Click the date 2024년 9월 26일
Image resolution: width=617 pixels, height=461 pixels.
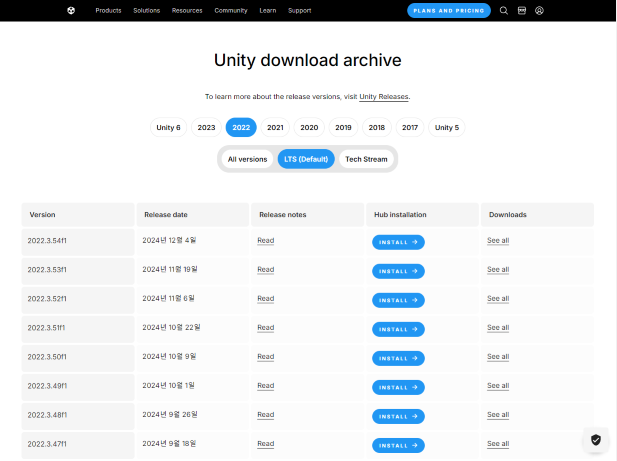(x=170, y=415)
